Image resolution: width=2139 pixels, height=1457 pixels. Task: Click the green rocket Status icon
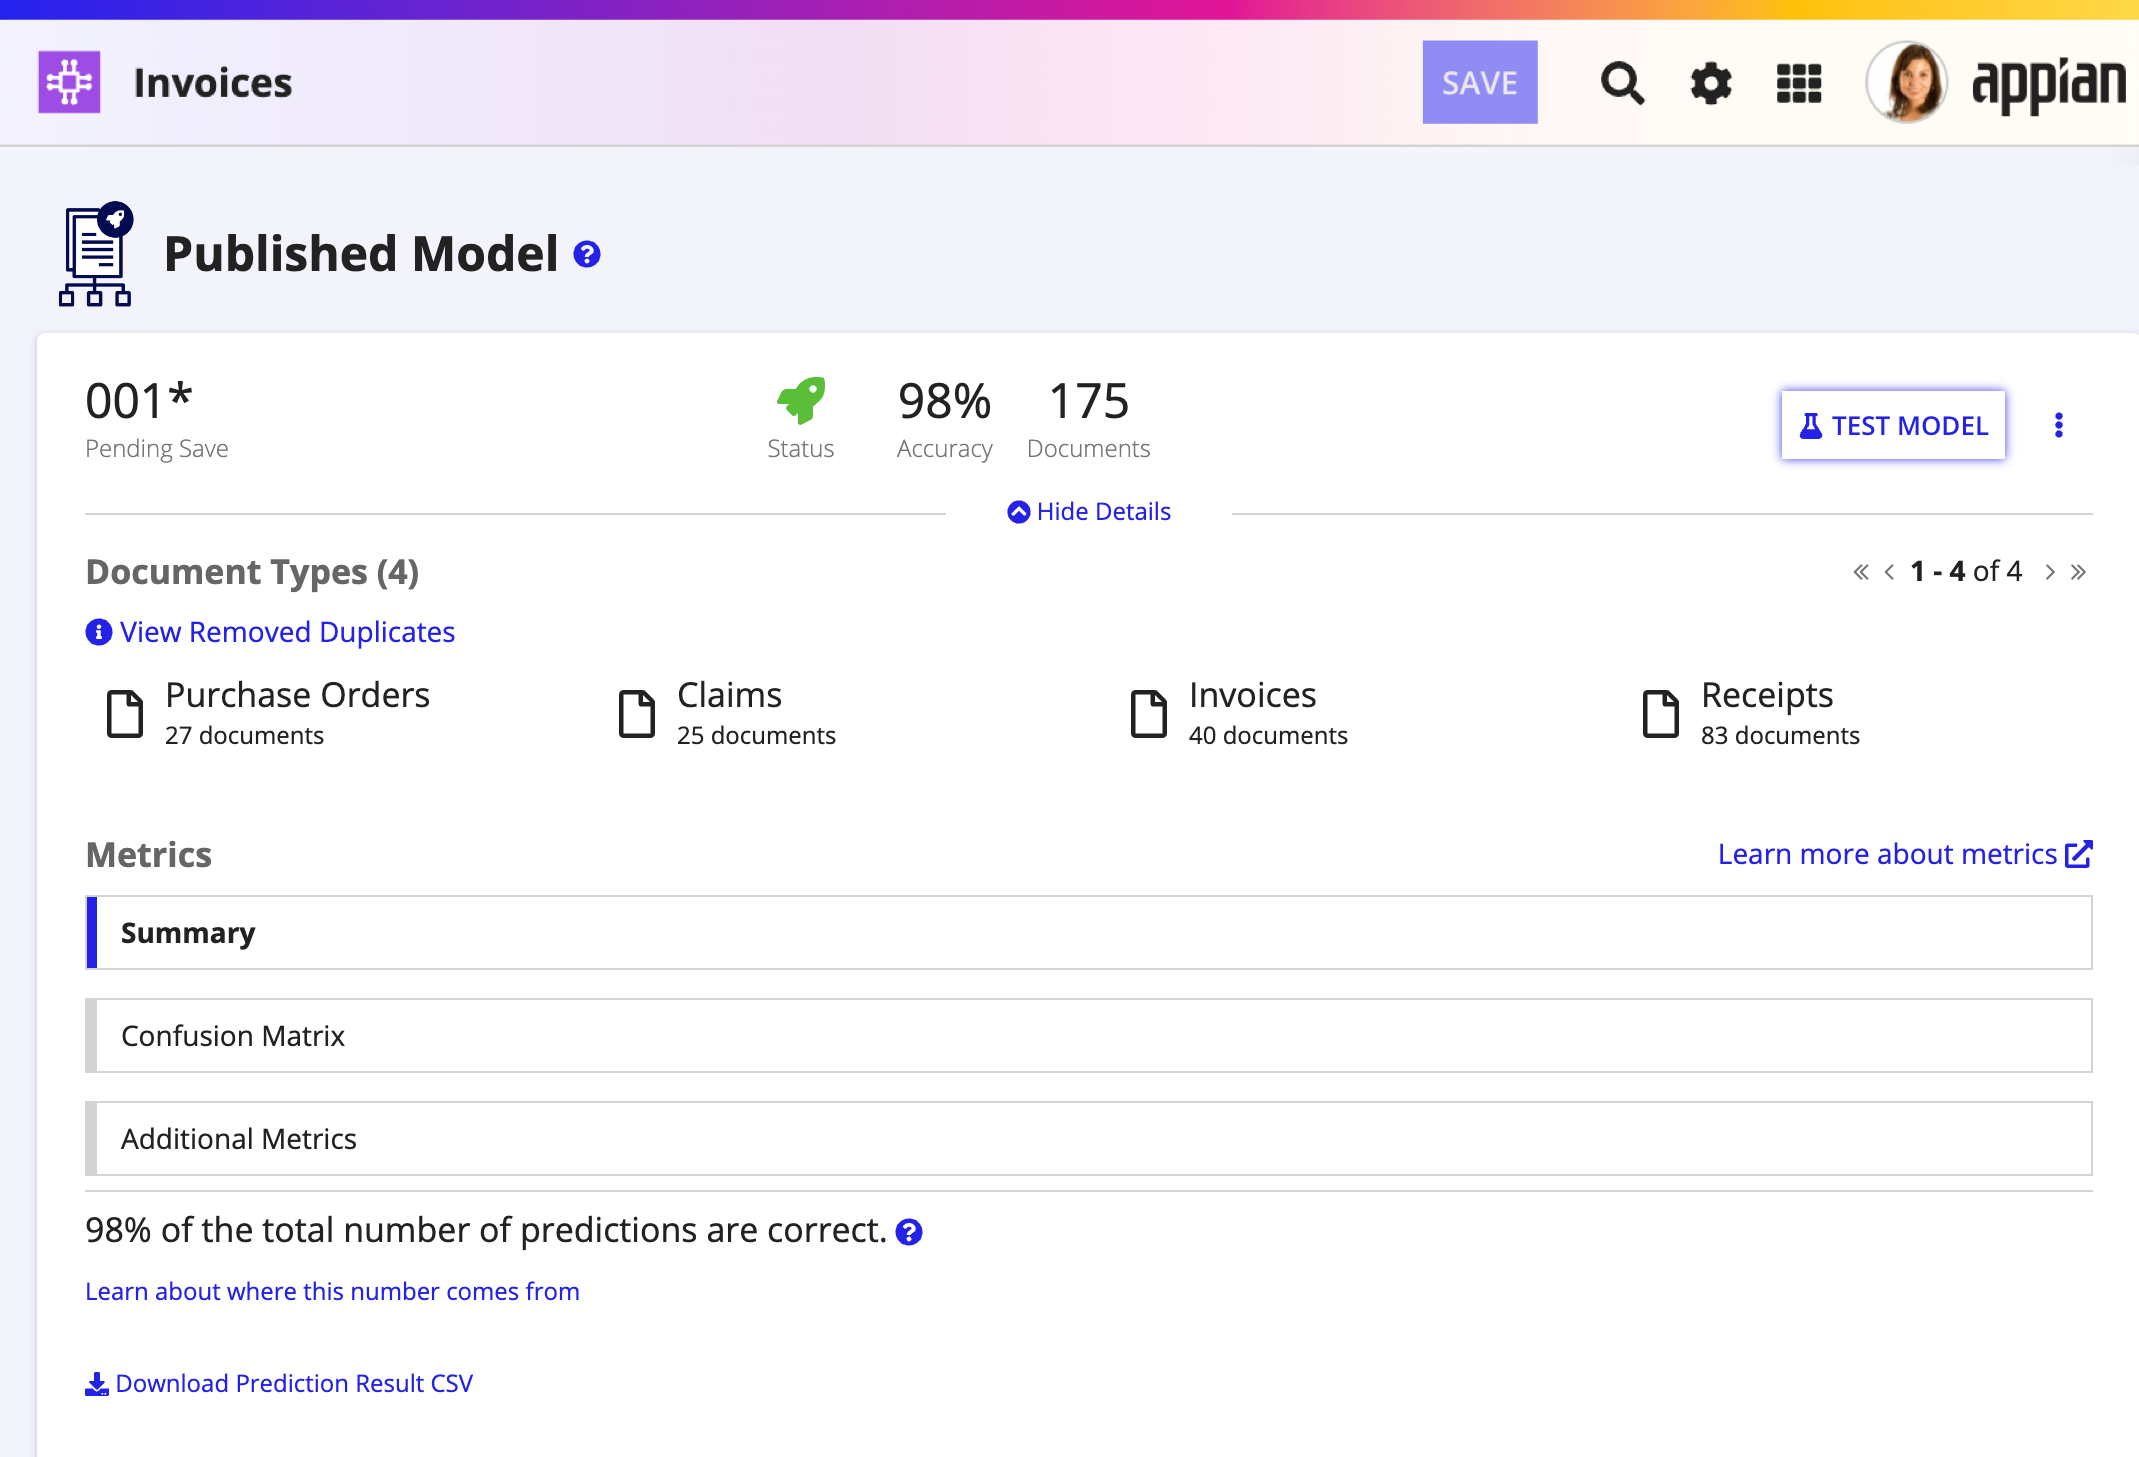click(801, 400)
